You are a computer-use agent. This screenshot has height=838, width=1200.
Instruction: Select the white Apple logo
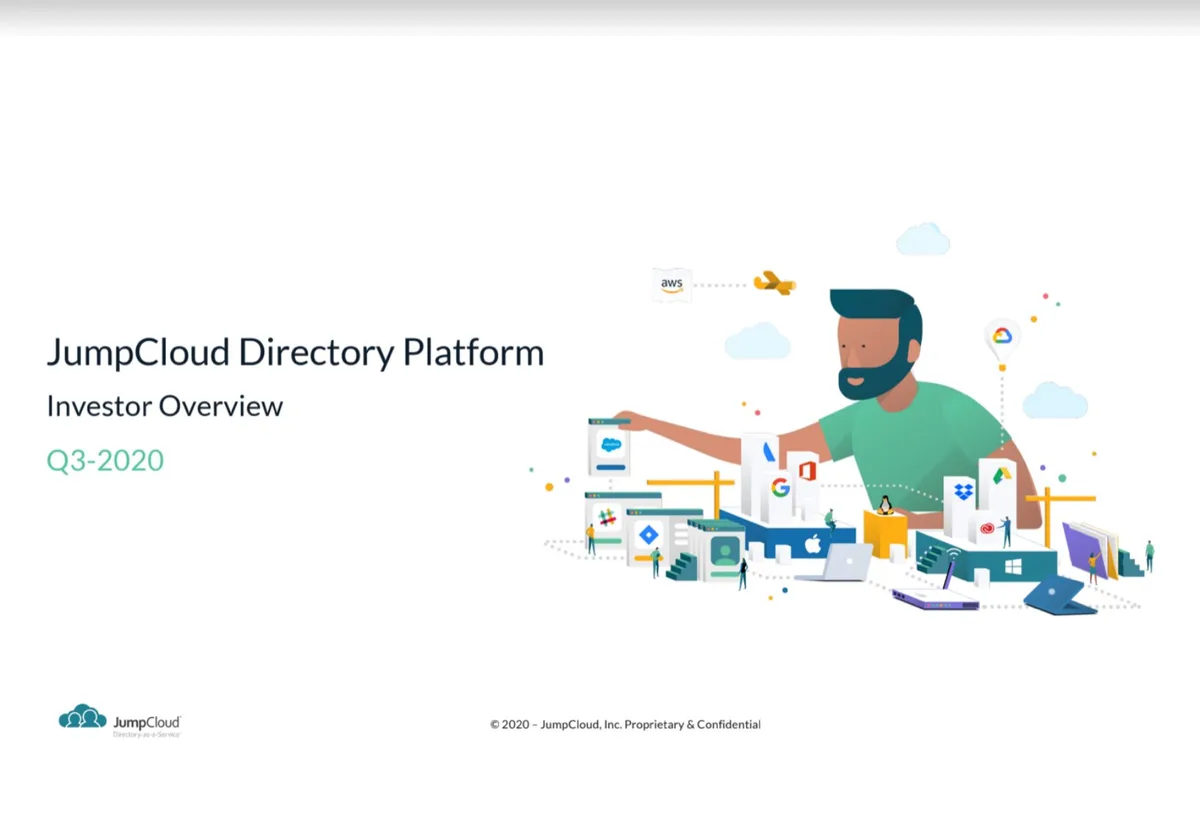click(x=813, y=545)
